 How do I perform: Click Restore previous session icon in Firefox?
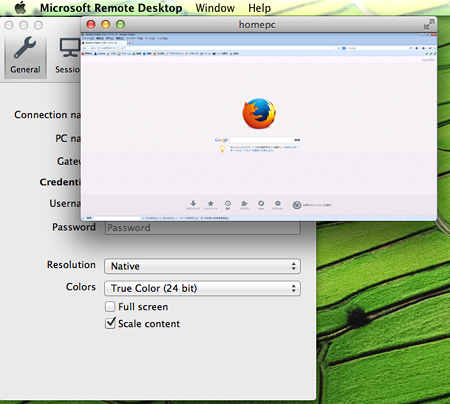click(297, 205)
